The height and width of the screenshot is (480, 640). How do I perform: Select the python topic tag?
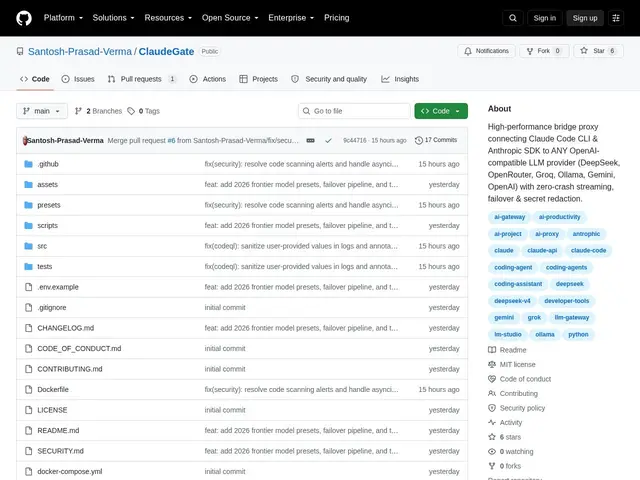point(578,335)
